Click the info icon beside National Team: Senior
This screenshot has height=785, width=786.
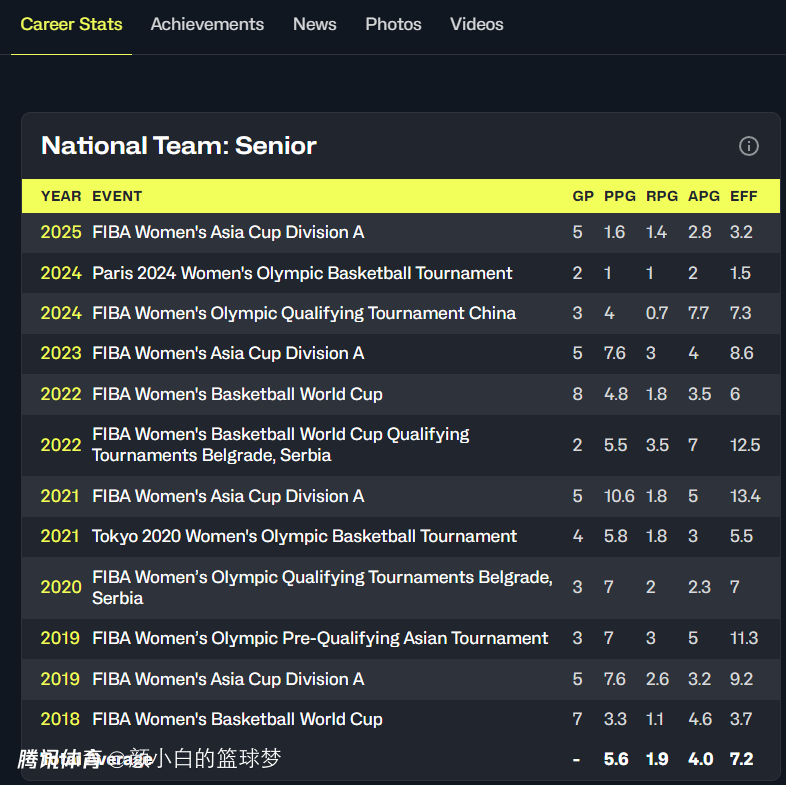748,146
